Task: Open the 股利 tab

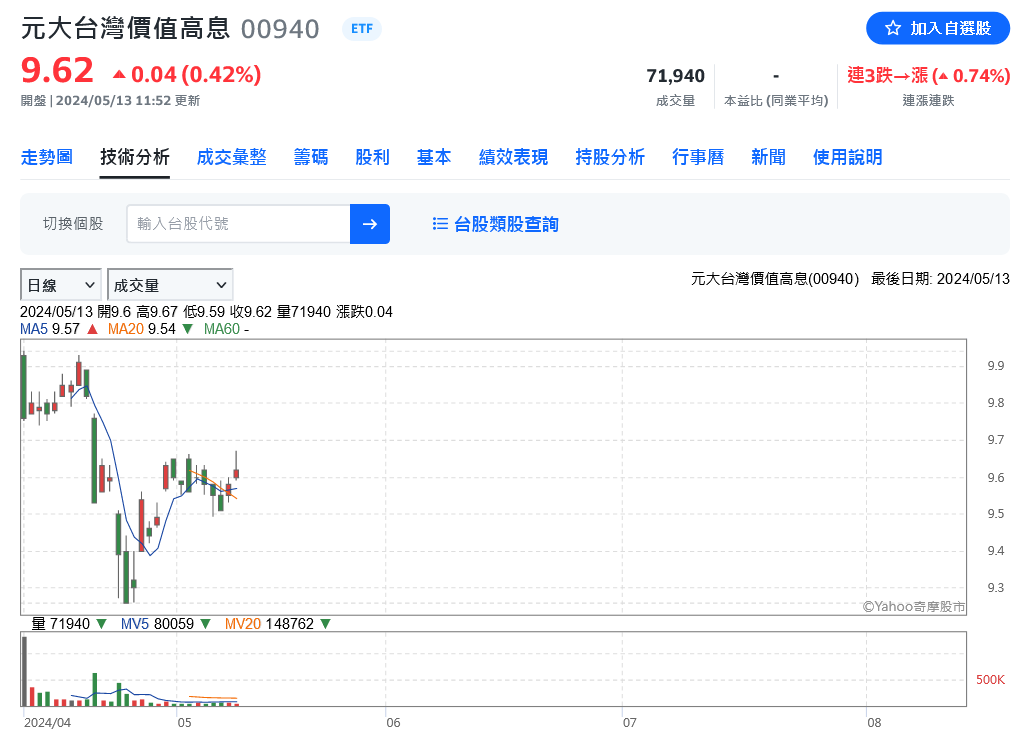Action: point(372,157)
